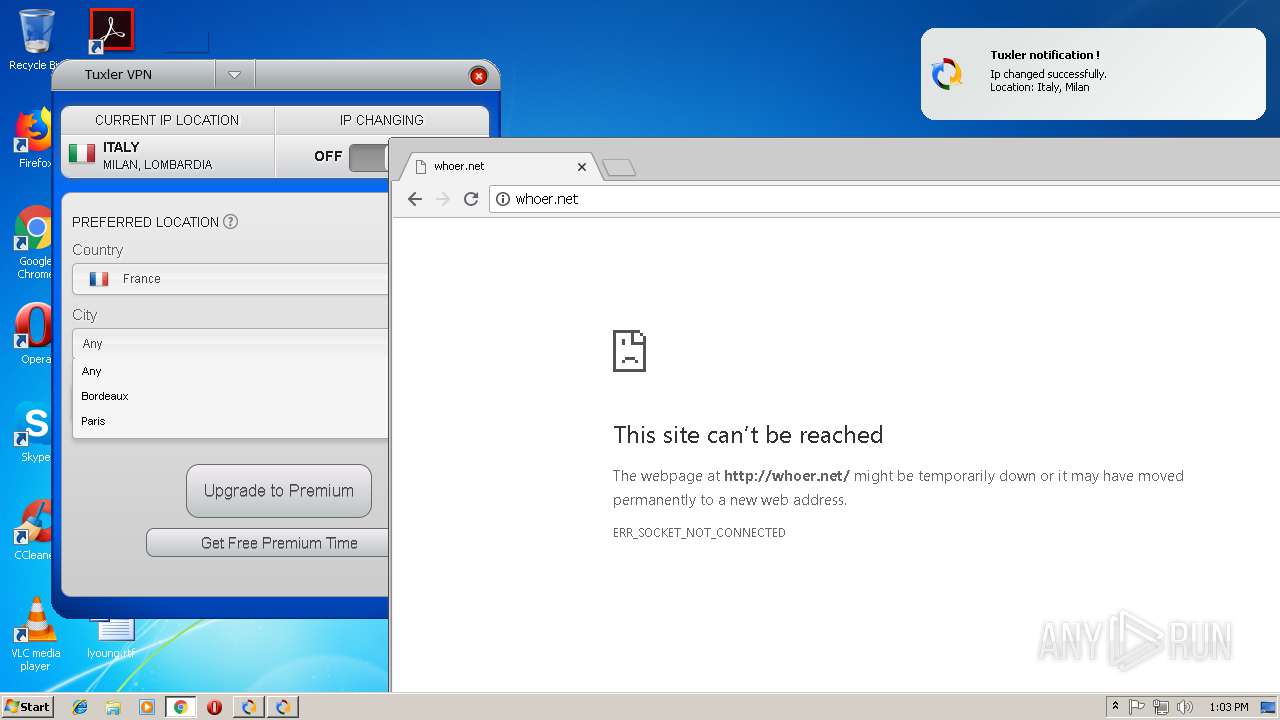Open the CCleaner desktop shortcut
Screen dimensions: 1280x720
click(34, 530)
